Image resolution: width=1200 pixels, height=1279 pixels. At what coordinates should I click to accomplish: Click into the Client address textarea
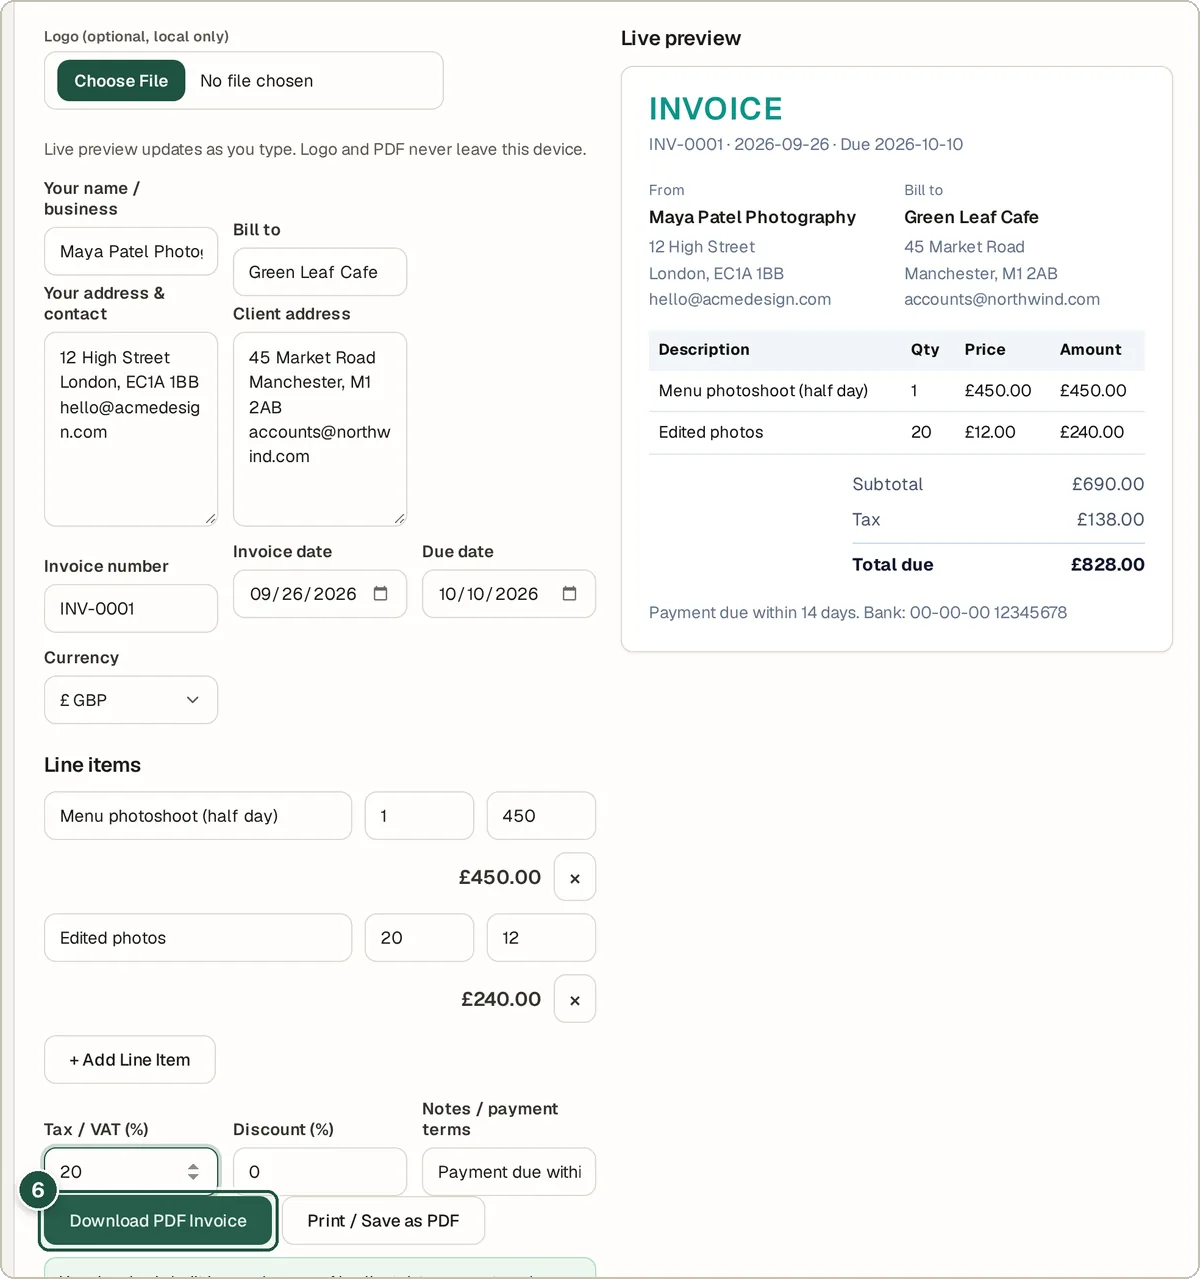pyautogui.click(x=320, y=429)
